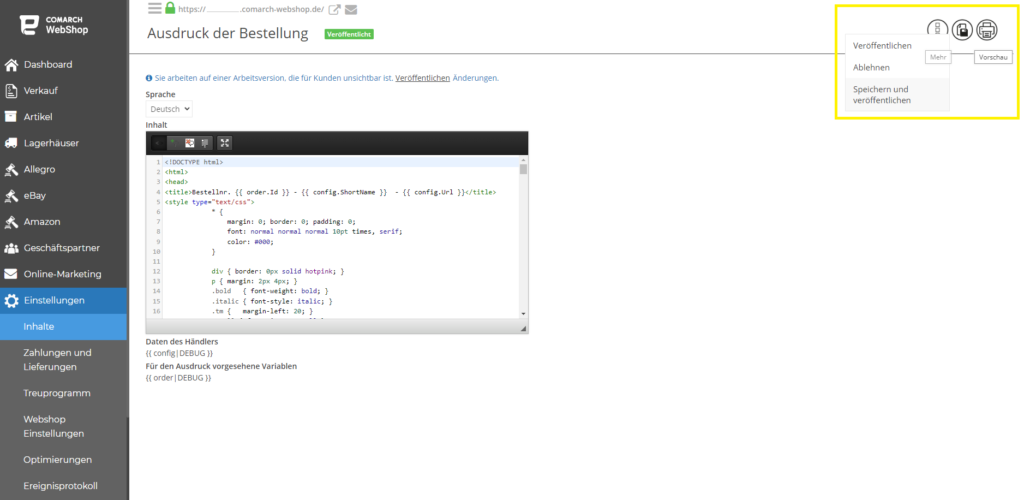Click the 'Ausdruck der Bestellung' page heading
The height and width of the screenshot is (500, 1024).
228,33
